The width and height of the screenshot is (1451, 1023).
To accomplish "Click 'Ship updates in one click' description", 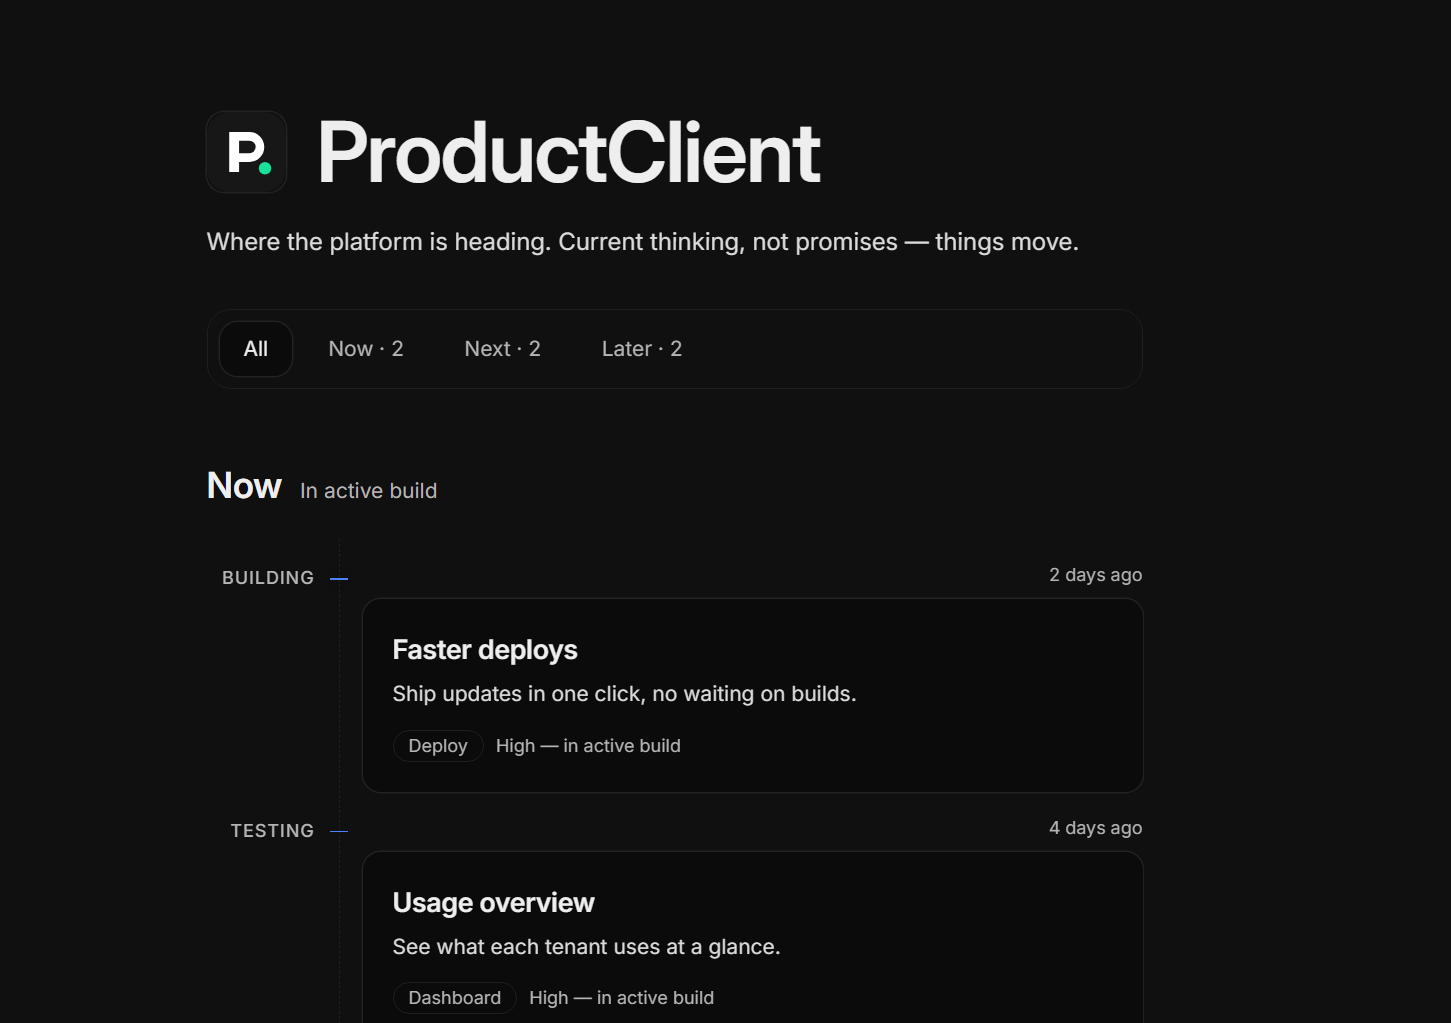I will 625,694.
